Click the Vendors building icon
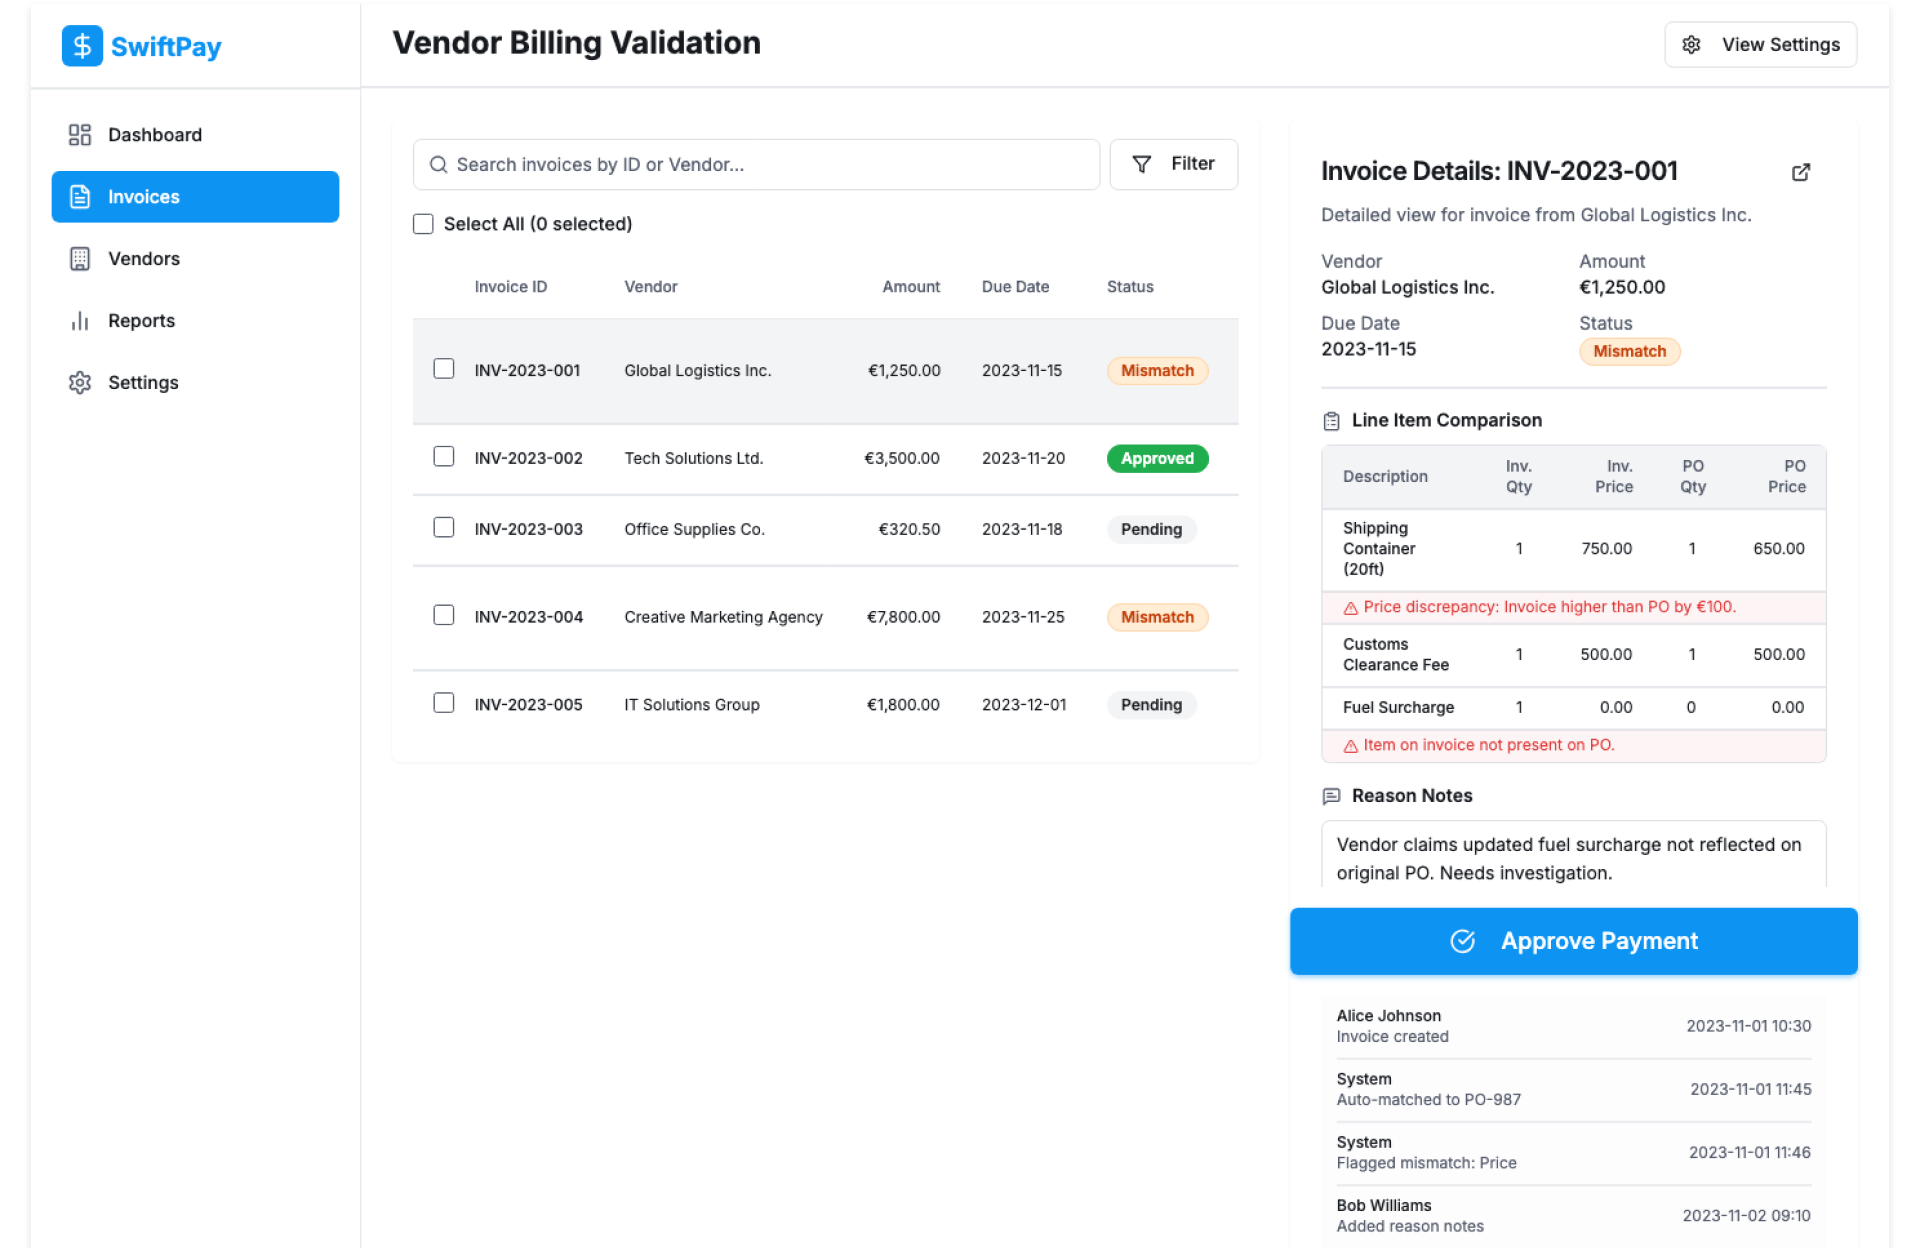 80,259
